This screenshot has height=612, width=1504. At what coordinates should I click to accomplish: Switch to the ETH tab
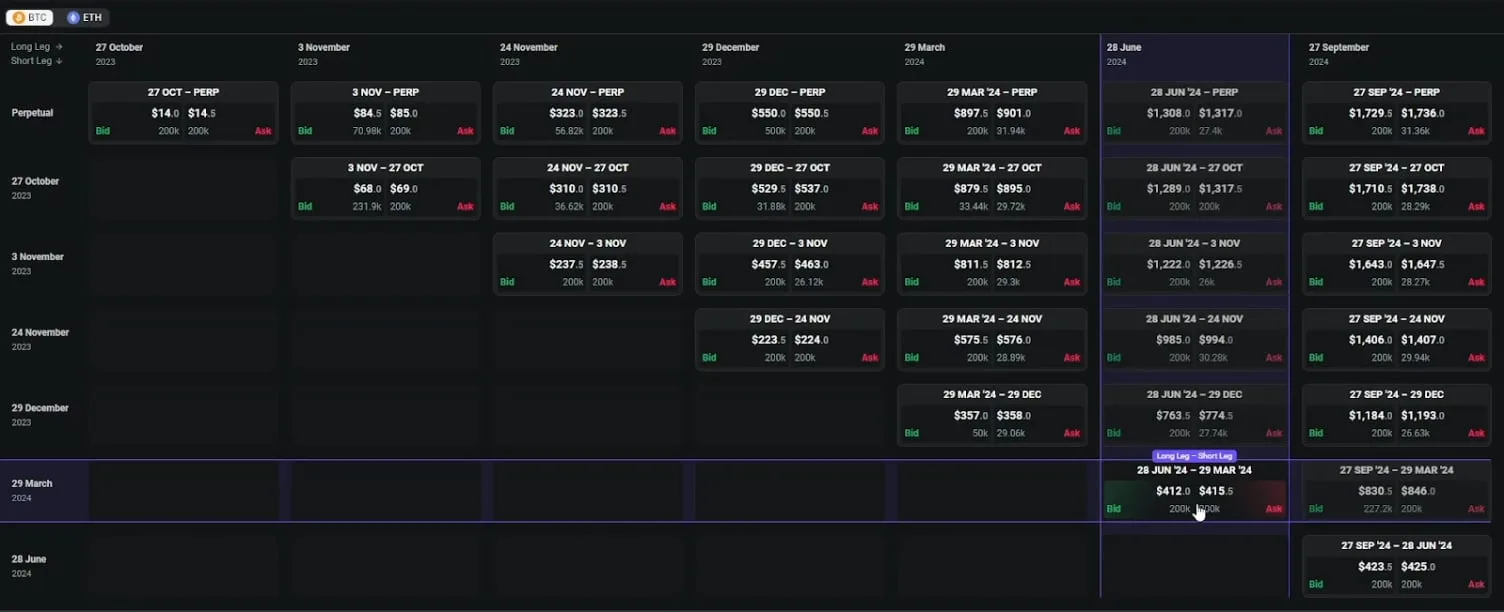coord(84,18)
